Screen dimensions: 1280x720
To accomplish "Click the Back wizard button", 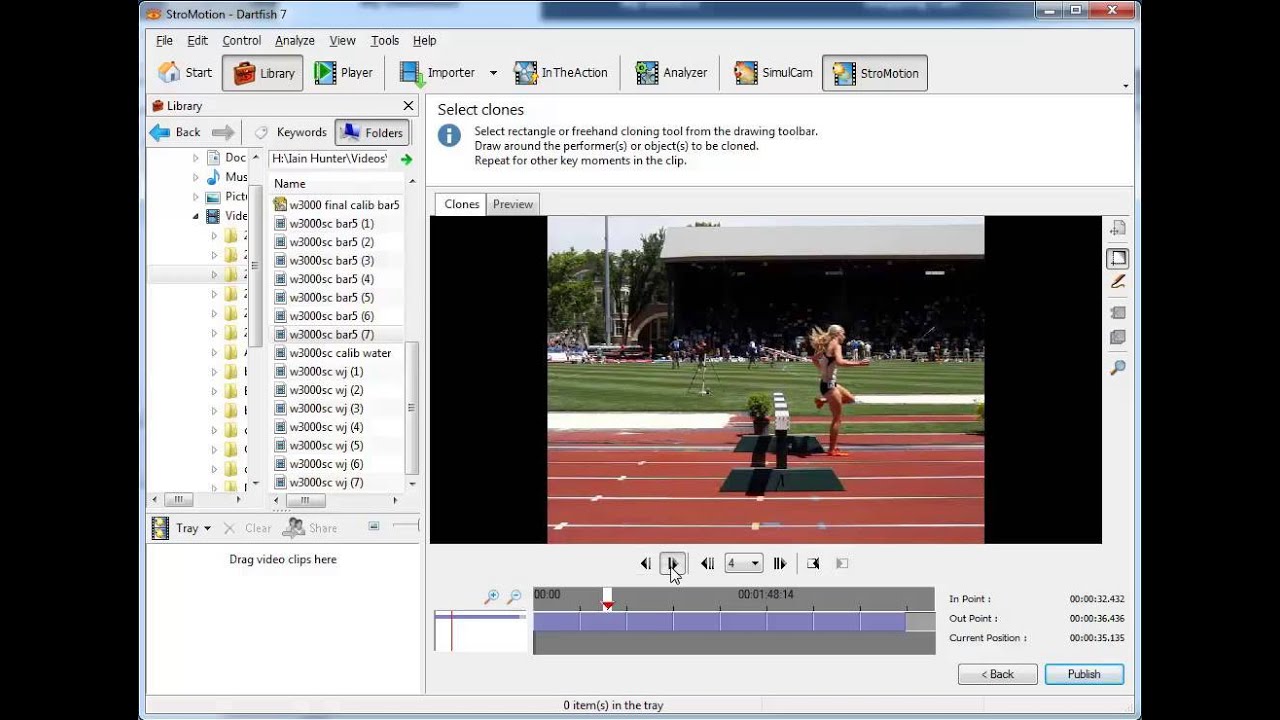I will 997,674.
